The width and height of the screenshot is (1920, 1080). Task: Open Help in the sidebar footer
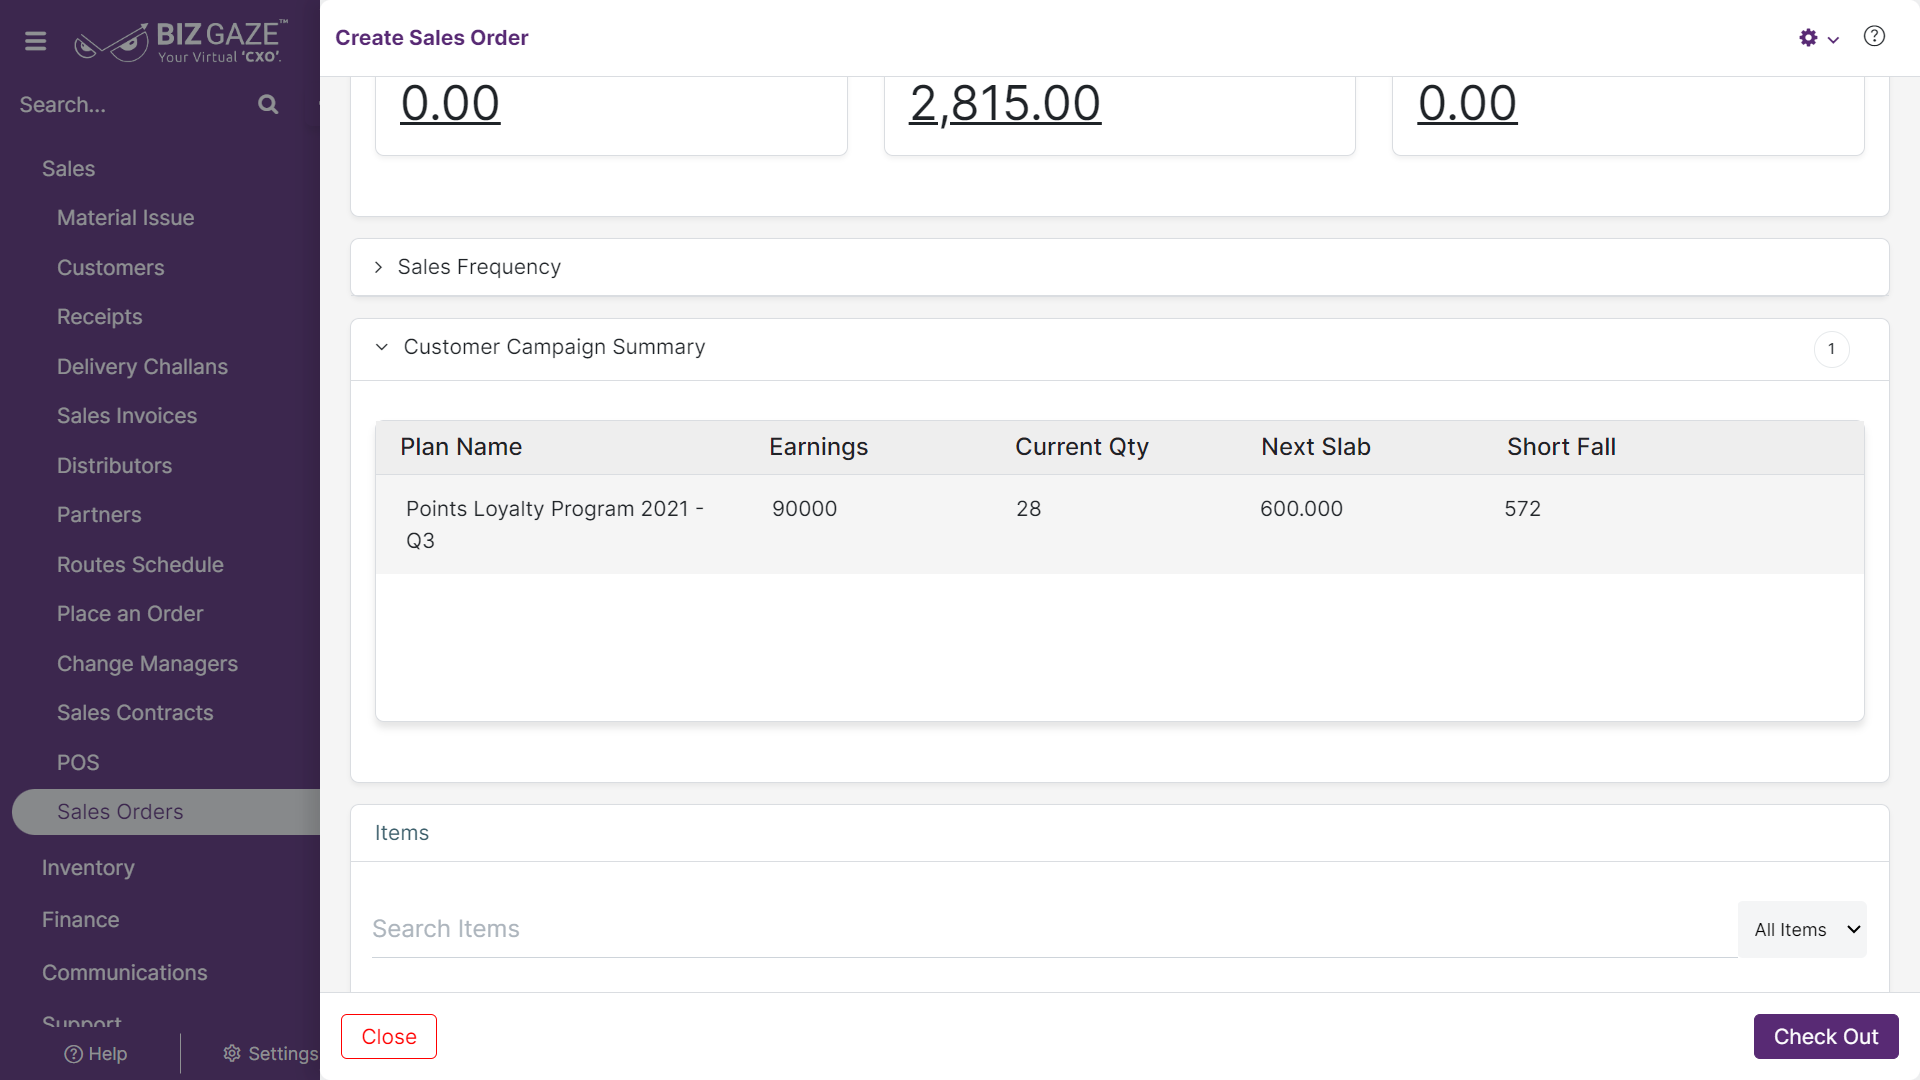coord(96,1054)
